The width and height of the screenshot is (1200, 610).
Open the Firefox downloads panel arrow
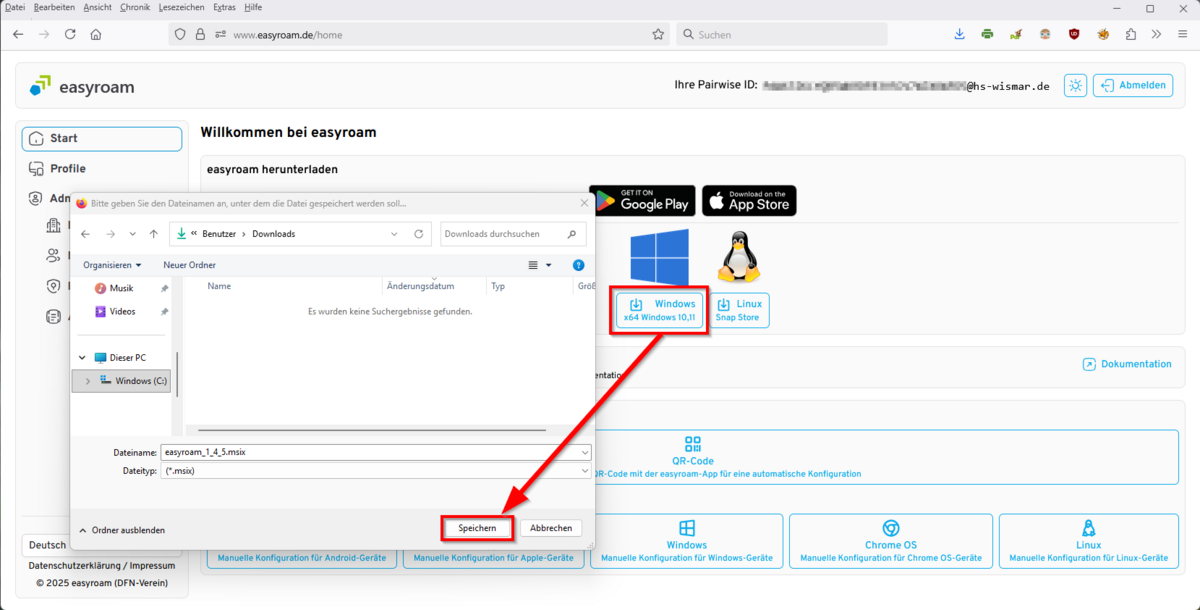point(959,34)
